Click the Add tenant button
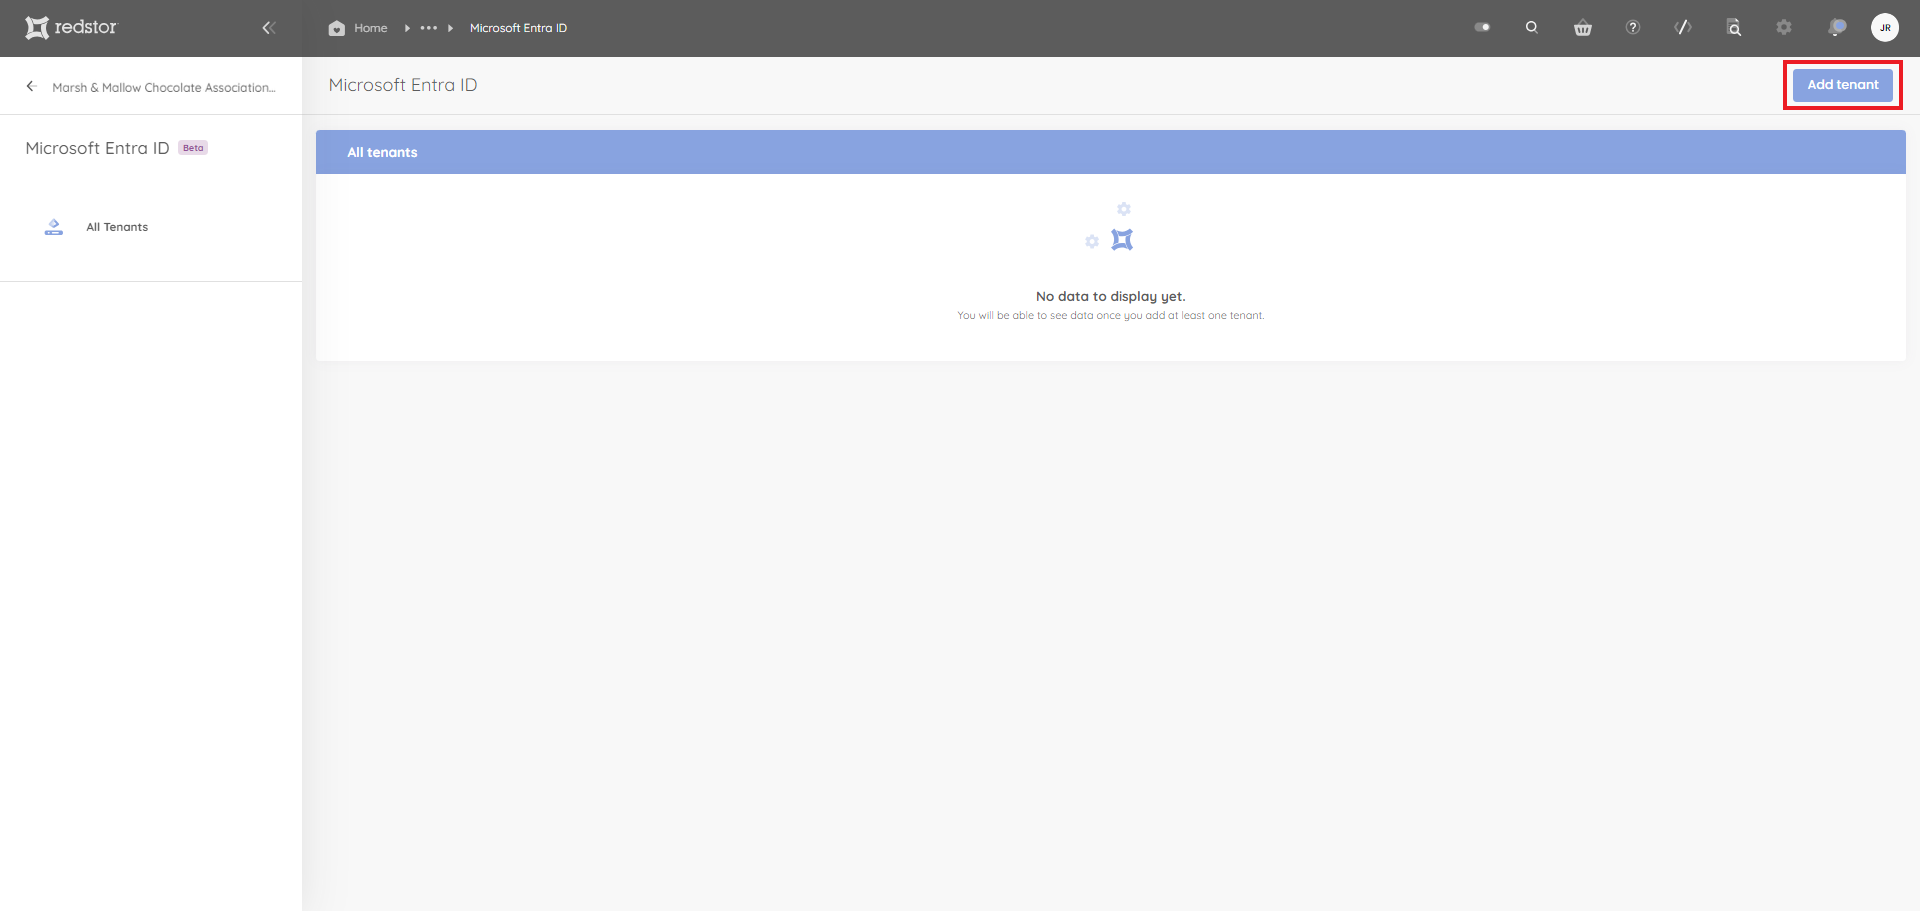The width and height of the screenshot is (1920, 911). 1842,85
